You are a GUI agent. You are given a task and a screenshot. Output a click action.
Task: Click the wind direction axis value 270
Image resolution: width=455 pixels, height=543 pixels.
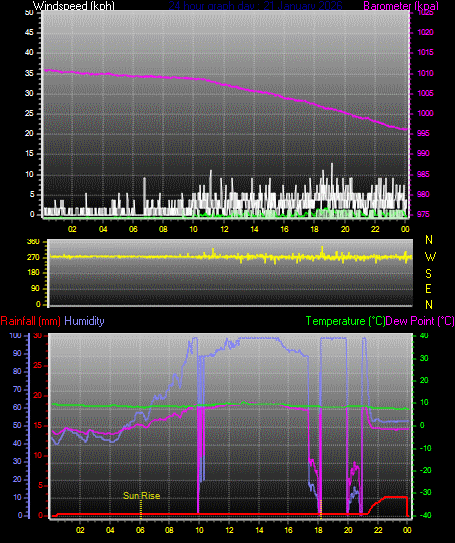[33, 258]
